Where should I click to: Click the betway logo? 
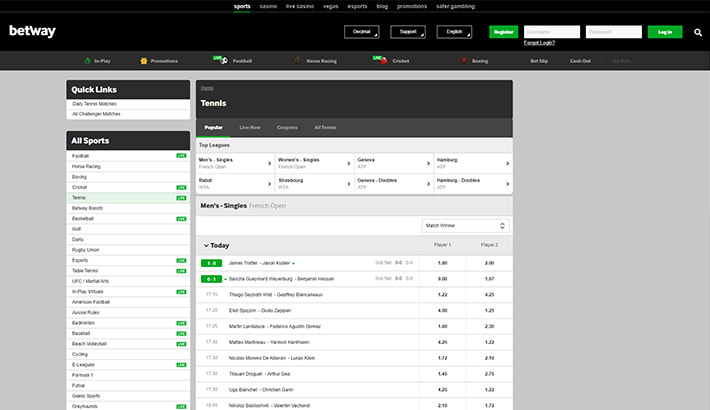[32, 31]
